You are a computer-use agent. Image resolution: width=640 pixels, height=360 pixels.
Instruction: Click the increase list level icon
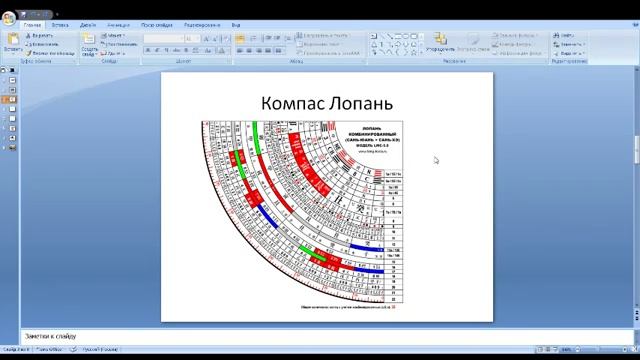277,38
